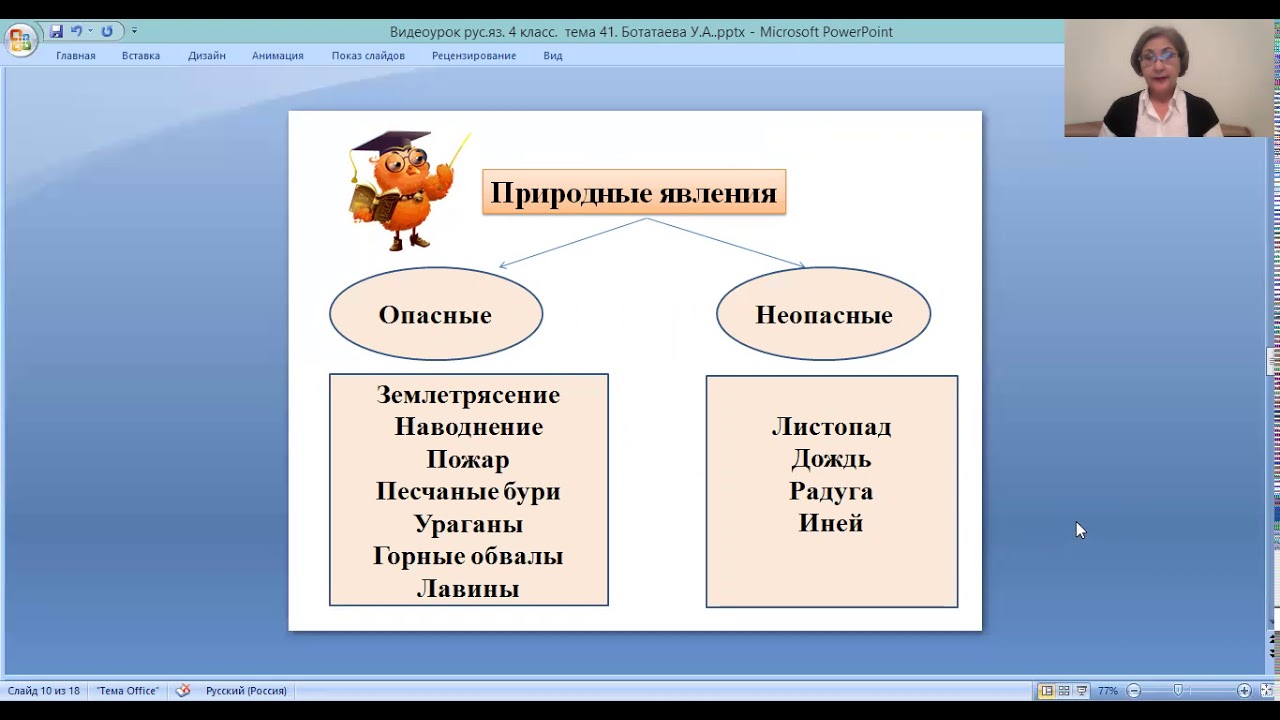Click the word Дождь in the right list
Viewport: 1280px width, 720px height.
(x=831, y=459)
